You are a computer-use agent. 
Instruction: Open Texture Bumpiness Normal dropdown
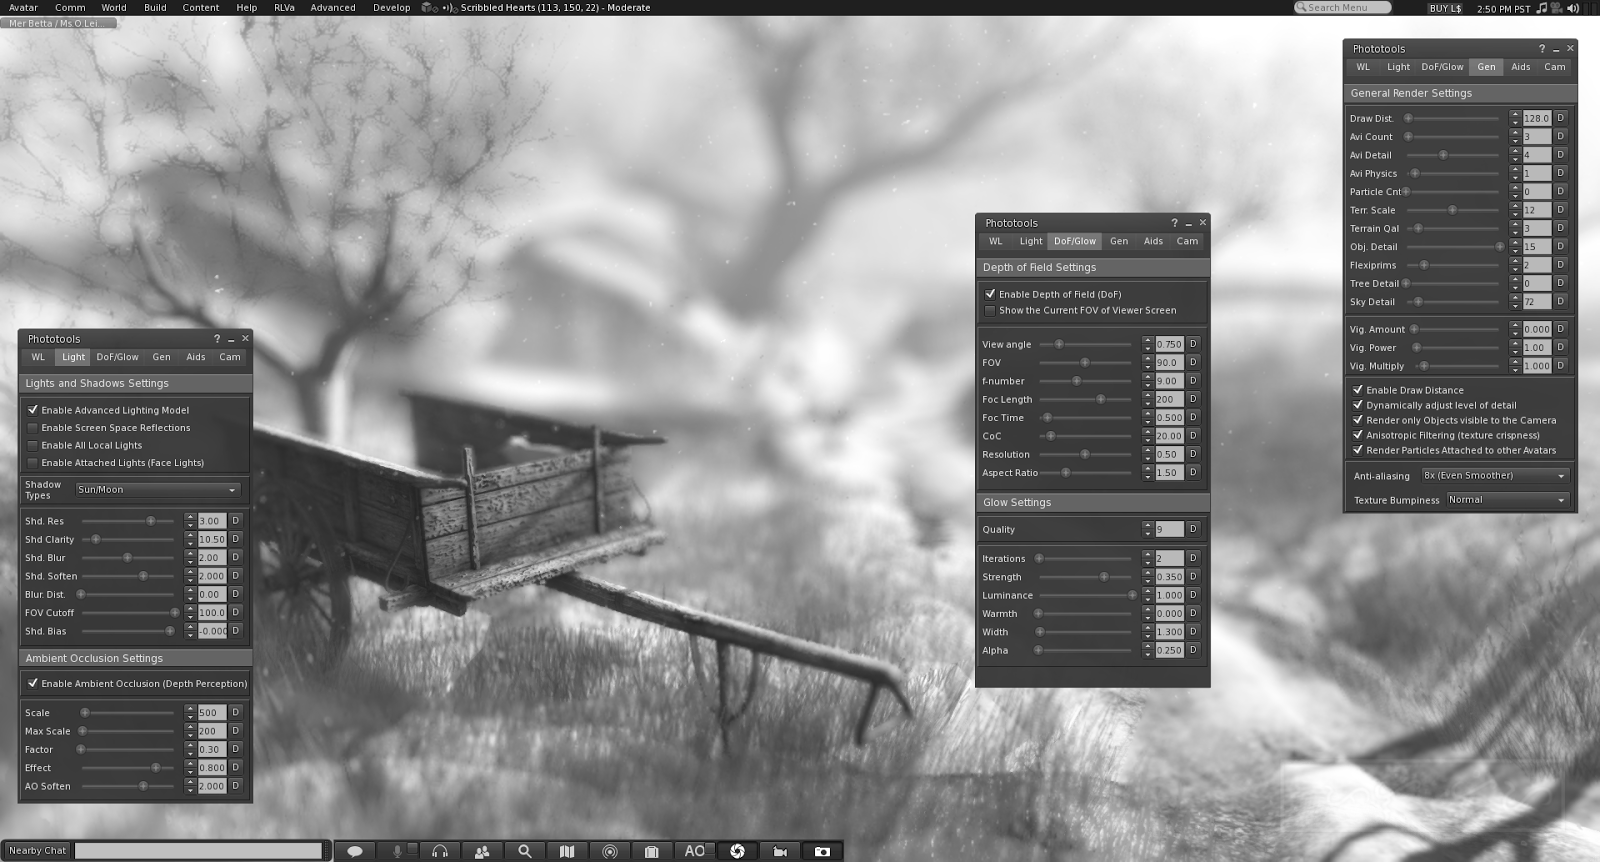[x=1507, y=500]
